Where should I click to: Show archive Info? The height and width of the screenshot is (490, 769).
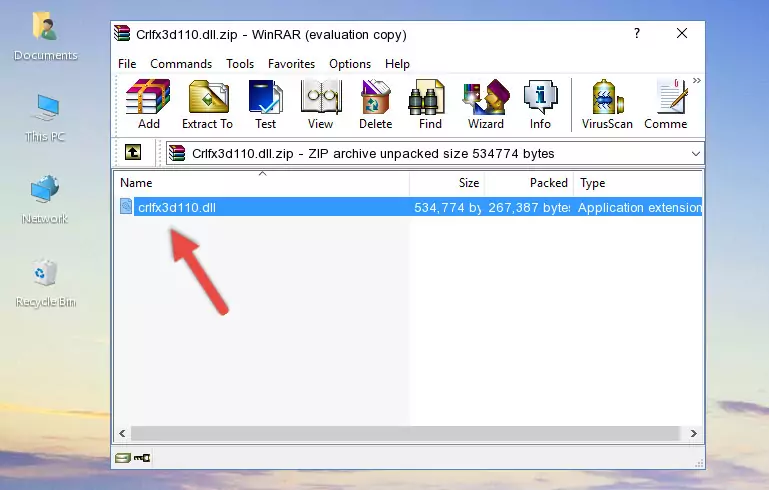[x=540, y=104]
